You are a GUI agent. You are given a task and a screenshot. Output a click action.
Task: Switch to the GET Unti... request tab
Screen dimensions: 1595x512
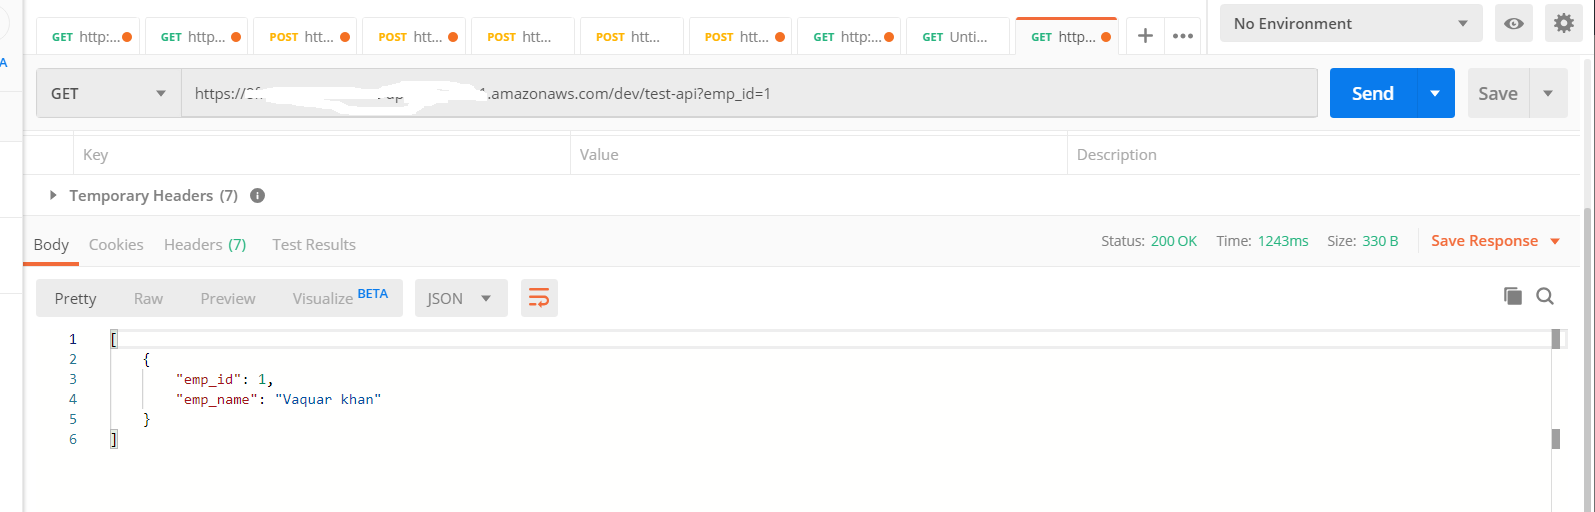coord(957,36)
